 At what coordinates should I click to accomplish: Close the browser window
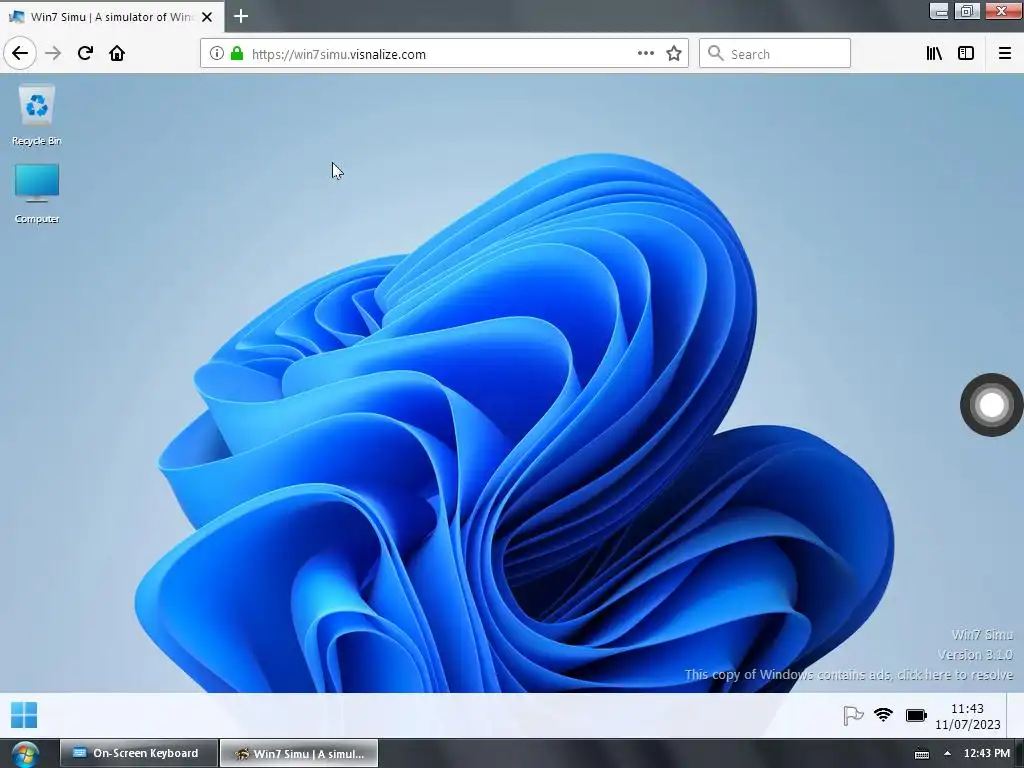tap(1002, 11)
